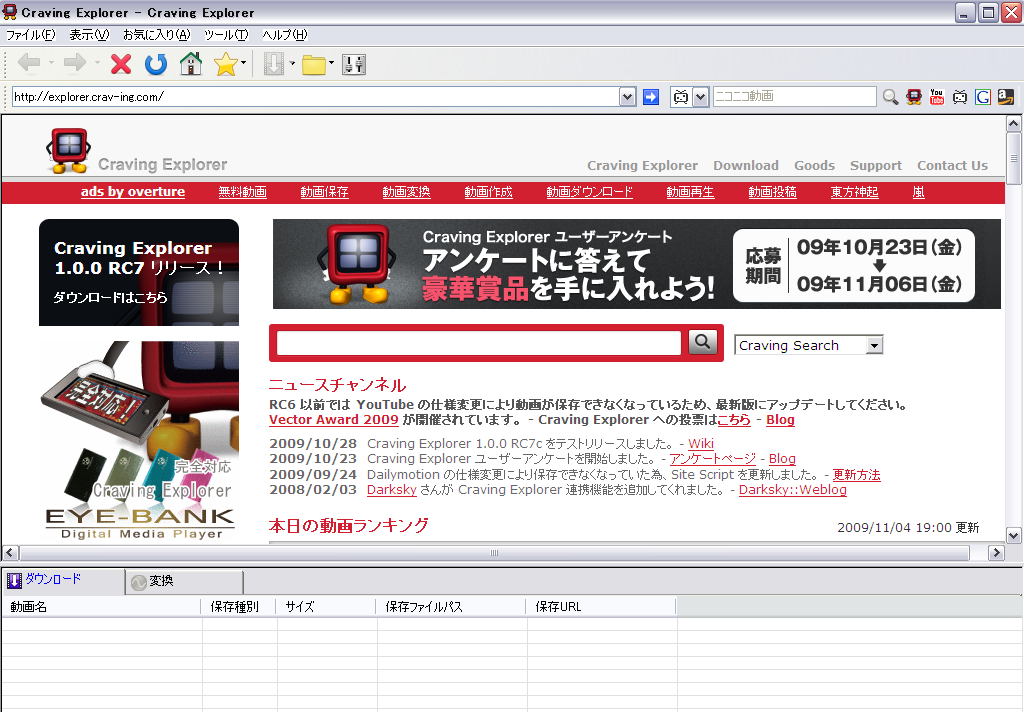Open Vector Award 2009 link
This screenshot has width=1024, height=712.
tap(334, 419)
